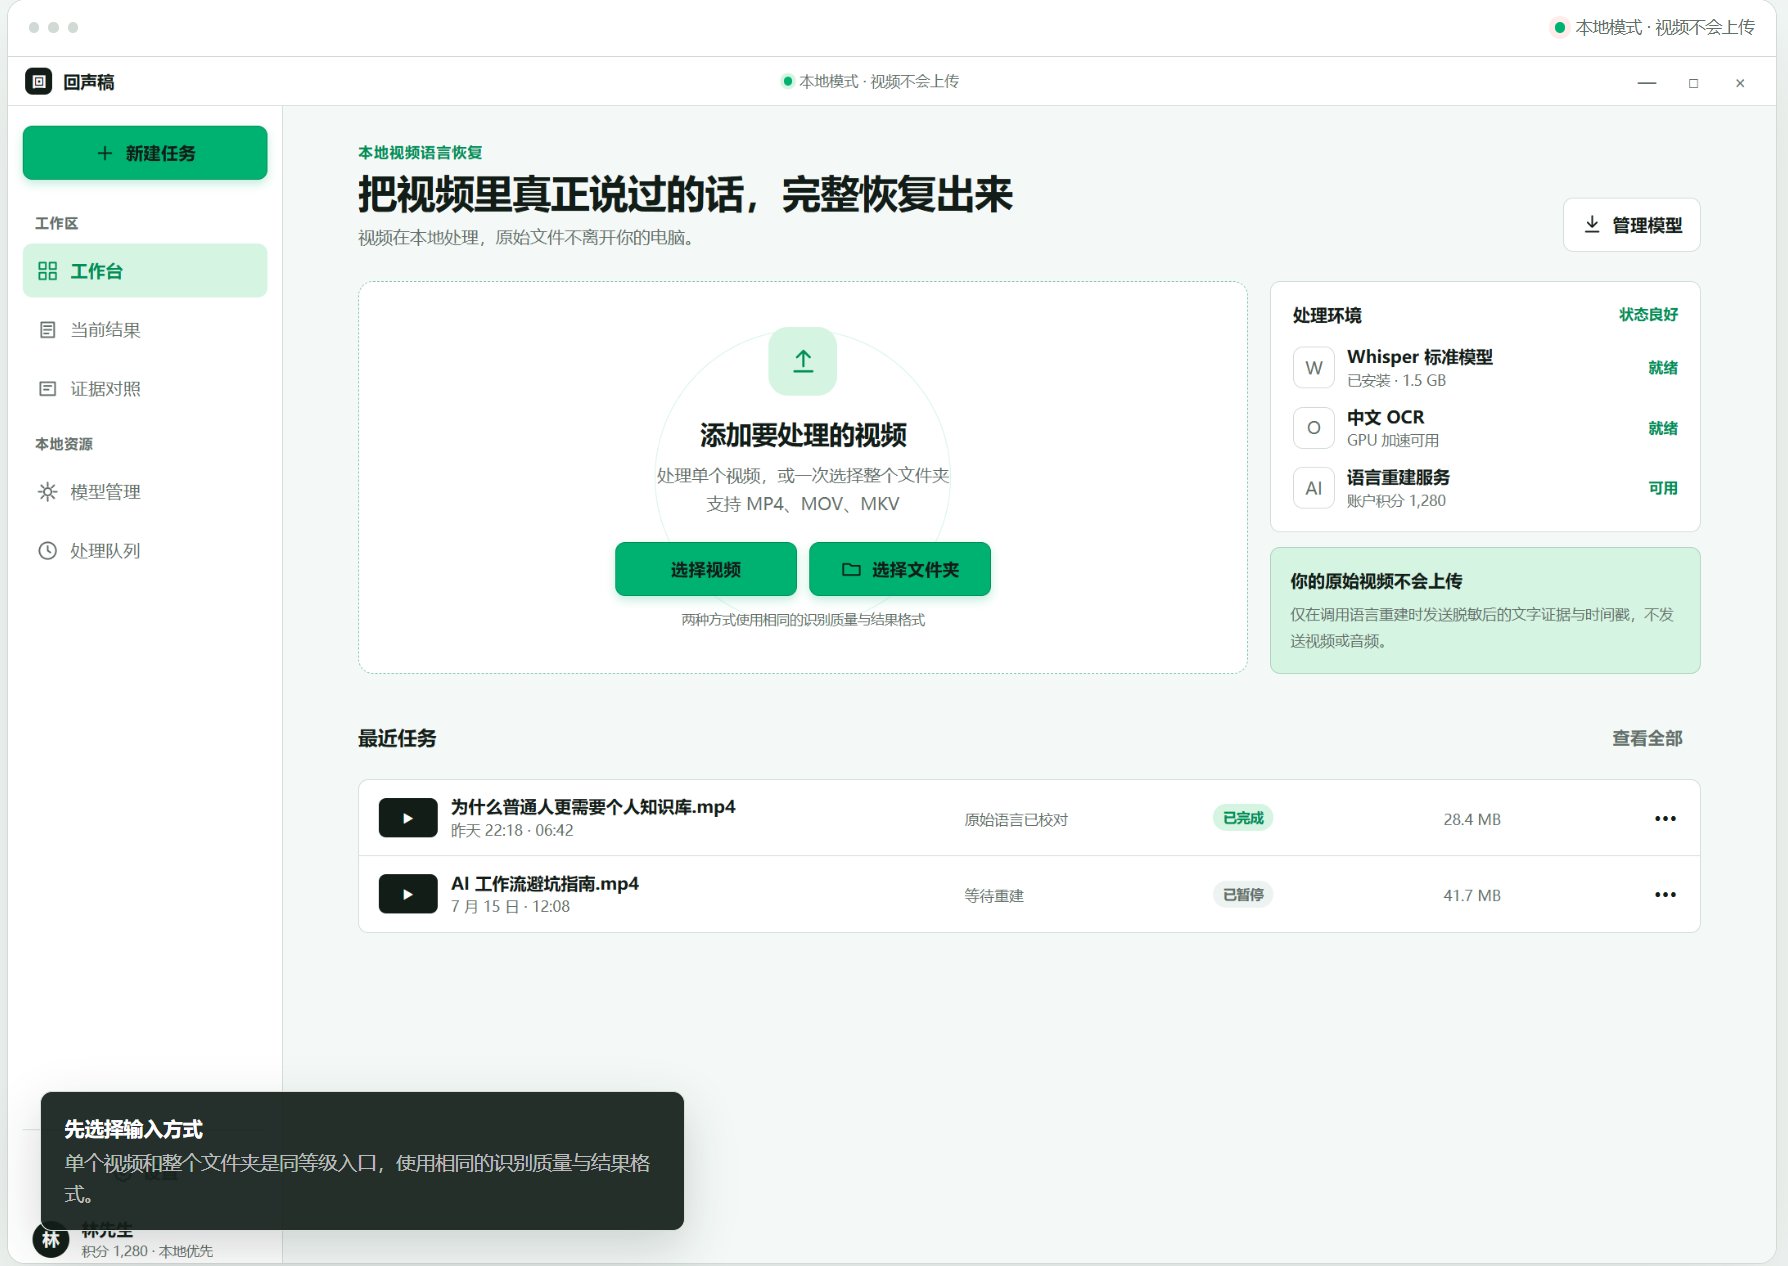The width and height of the screenshot is (1788, 1266).
Task: Click the 状态良好 label in 处理环境
Action: (x=1649, y=315)
